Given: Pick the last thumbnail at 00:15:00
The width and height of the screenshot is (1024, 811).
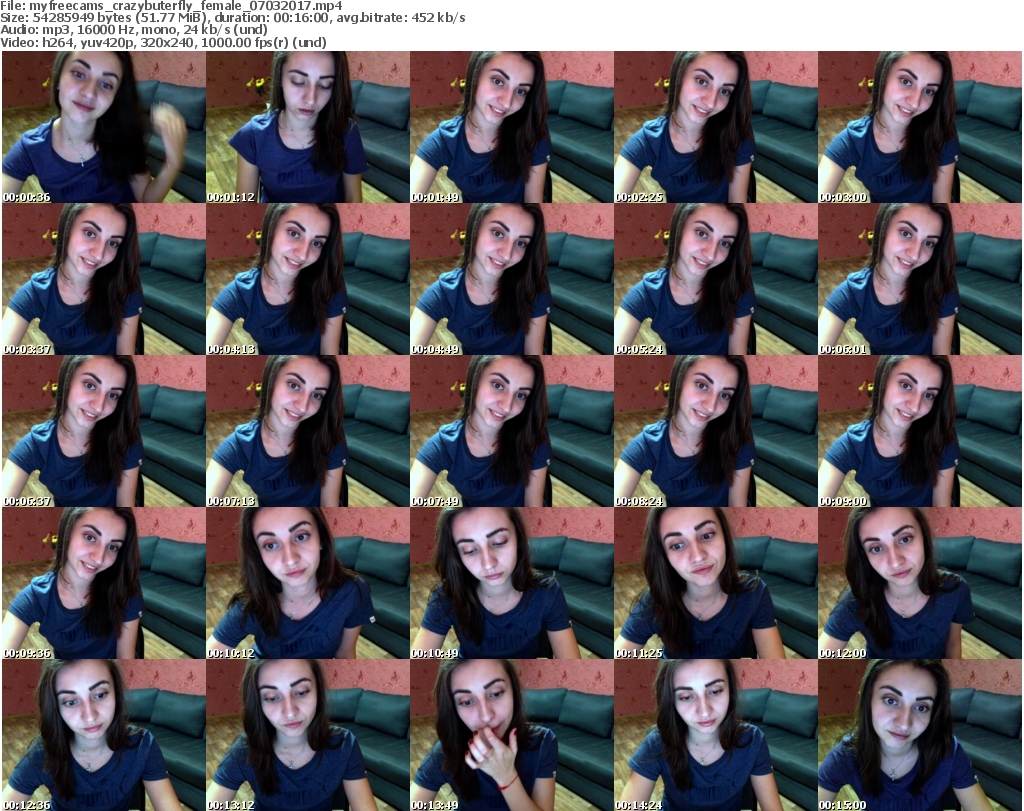Looking at the screenshot, I should pos(920,735).
